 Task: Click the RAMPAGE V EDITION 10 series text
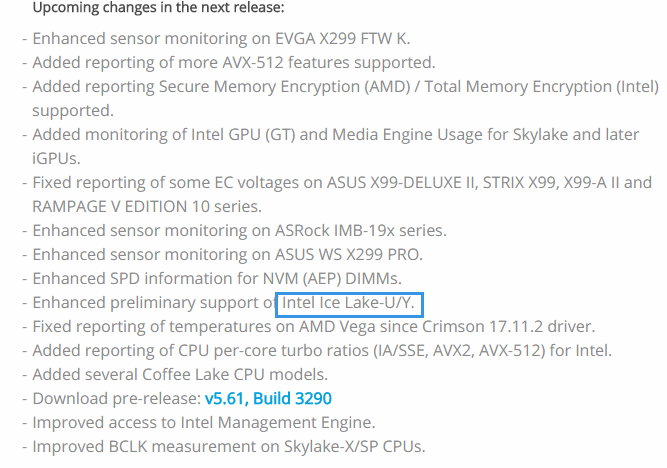coord(147,207)
